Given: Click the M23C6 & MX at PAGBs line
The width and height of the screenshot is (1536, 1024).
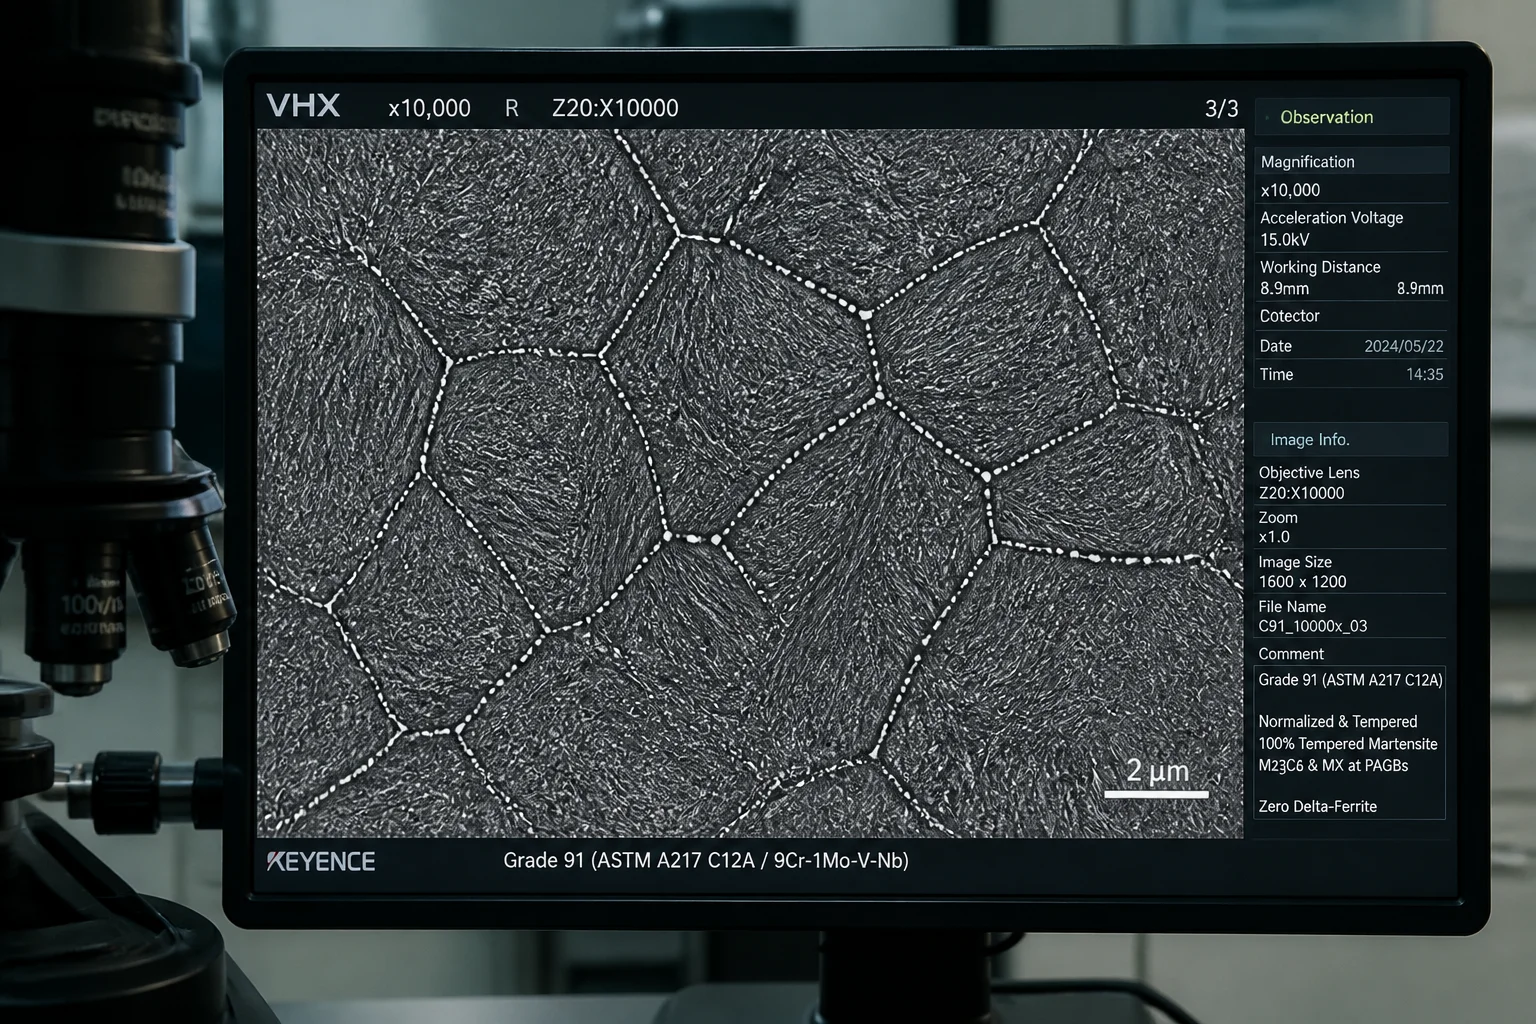Looking at the screenshot, I should [x=1333, y=766].
